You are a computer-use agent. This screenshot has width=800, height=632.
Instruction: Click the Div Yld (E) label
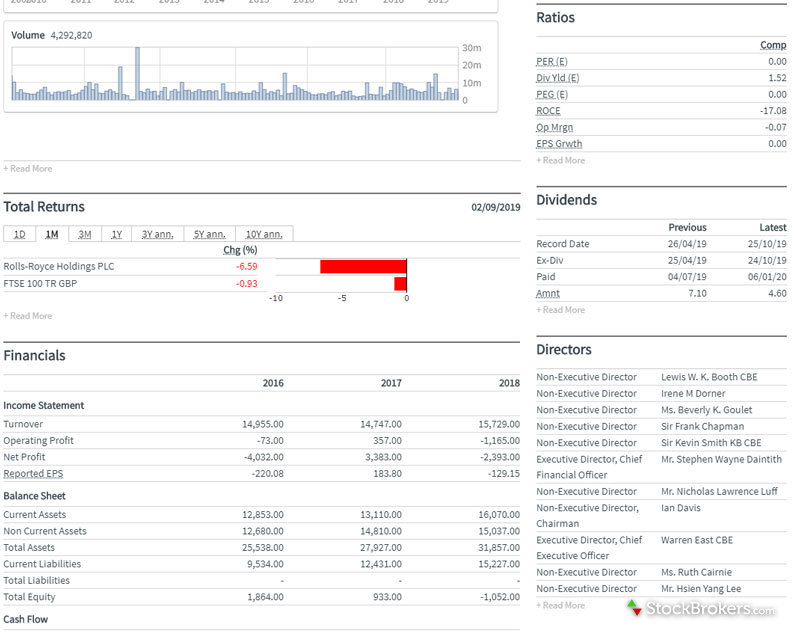point(558,78)
